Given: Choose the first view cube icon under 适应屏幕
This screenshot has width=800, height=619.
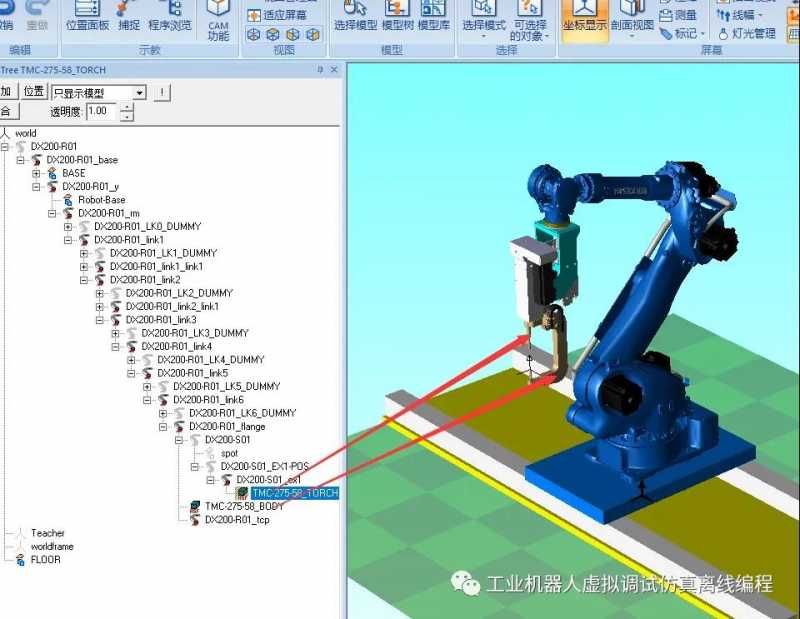Looking at the screenshot, I should tap(254, 35).
